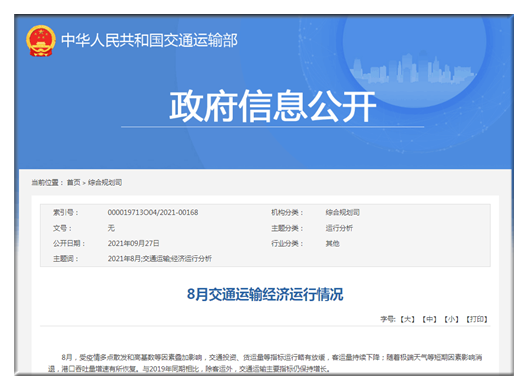Screen dimensions: 528x390
Task: Select keywords 2021年8月;交通运输;经济运行分析
Action: click(160, 259)
